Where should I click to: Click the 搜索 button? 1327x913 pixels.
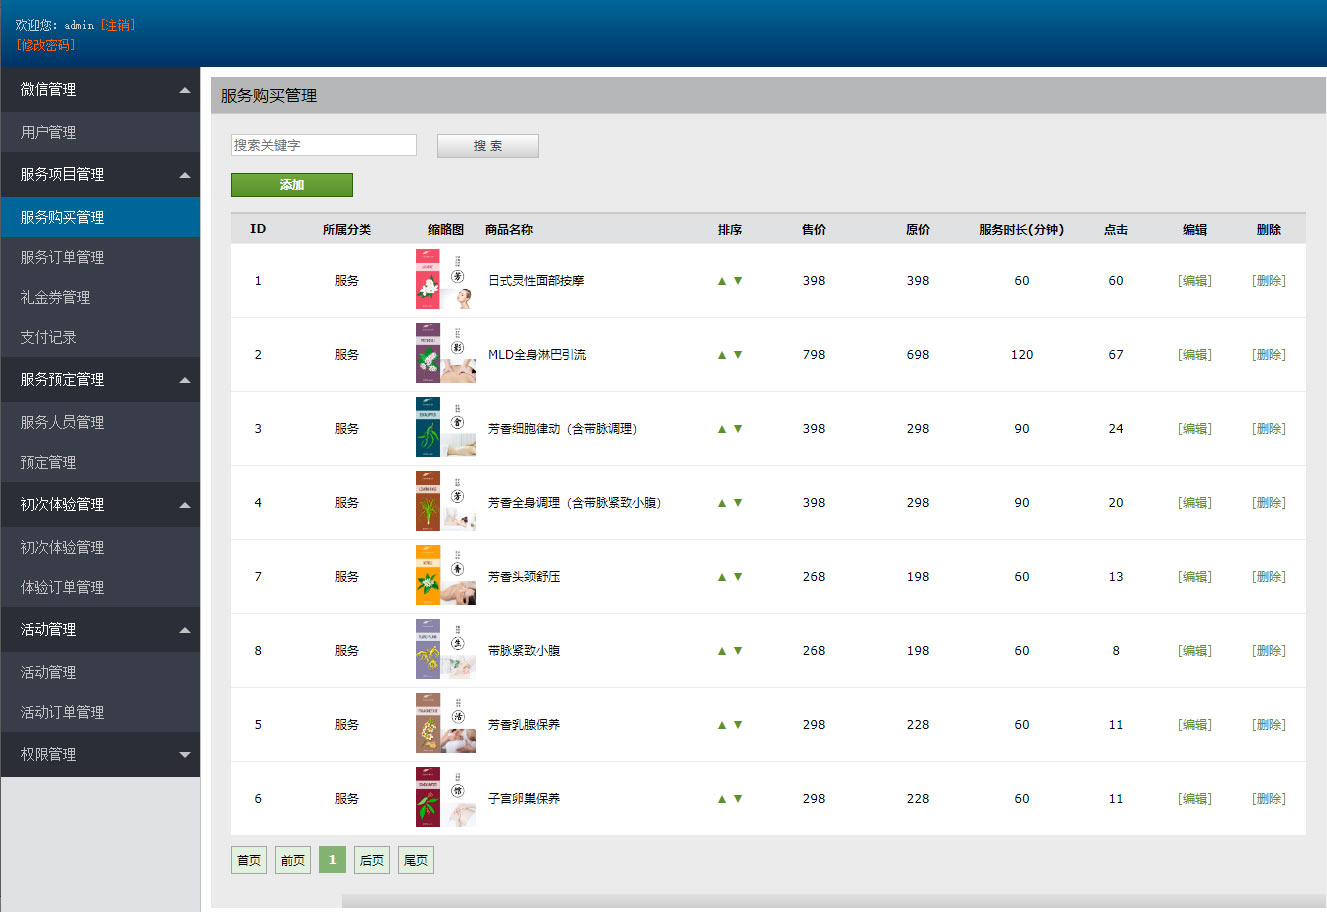pyautogui.click(x=487, y=146)
